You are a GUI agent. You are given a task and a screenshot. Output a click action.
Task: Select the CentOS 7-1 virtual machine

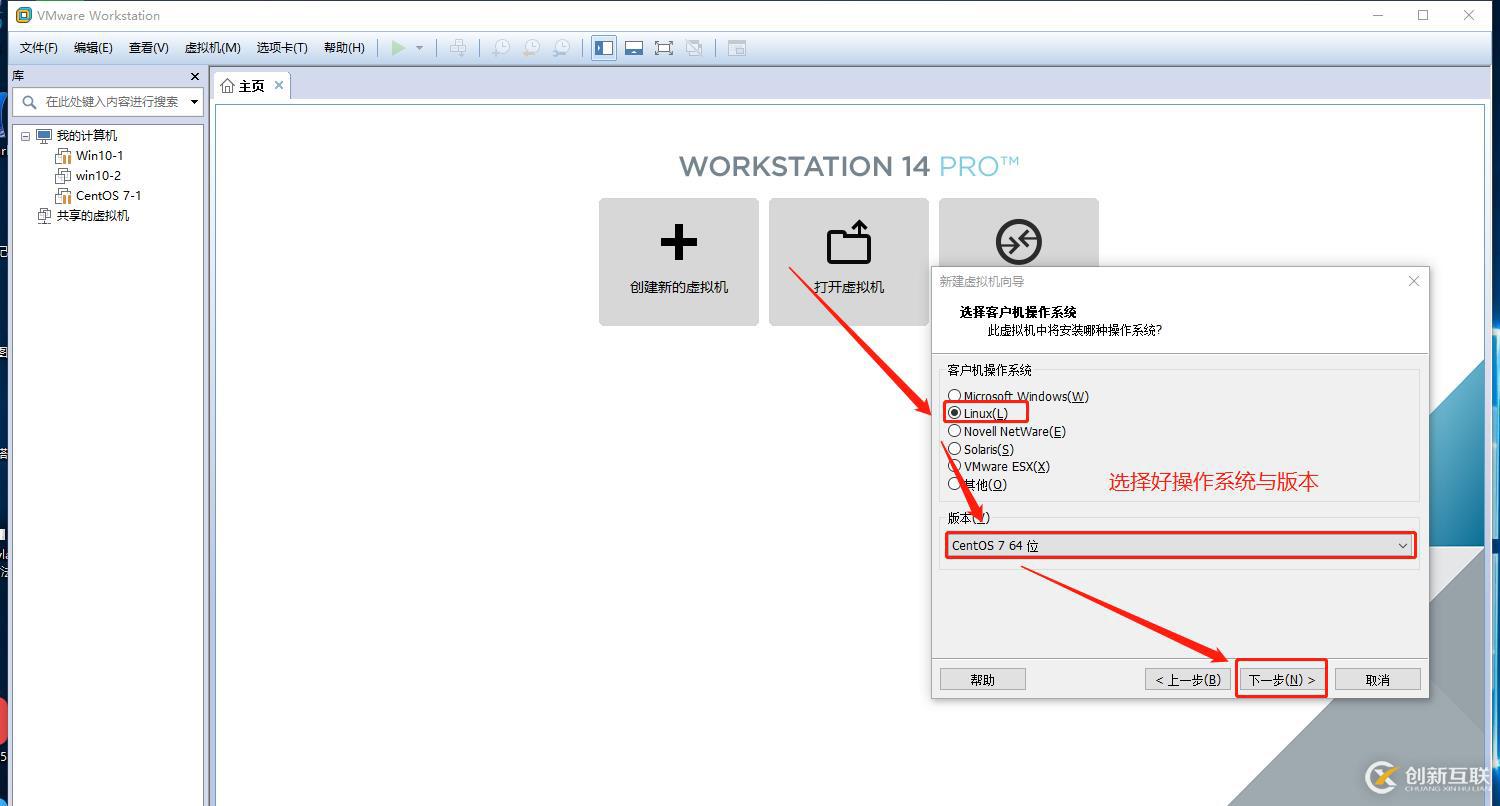[x=108, y=196]
